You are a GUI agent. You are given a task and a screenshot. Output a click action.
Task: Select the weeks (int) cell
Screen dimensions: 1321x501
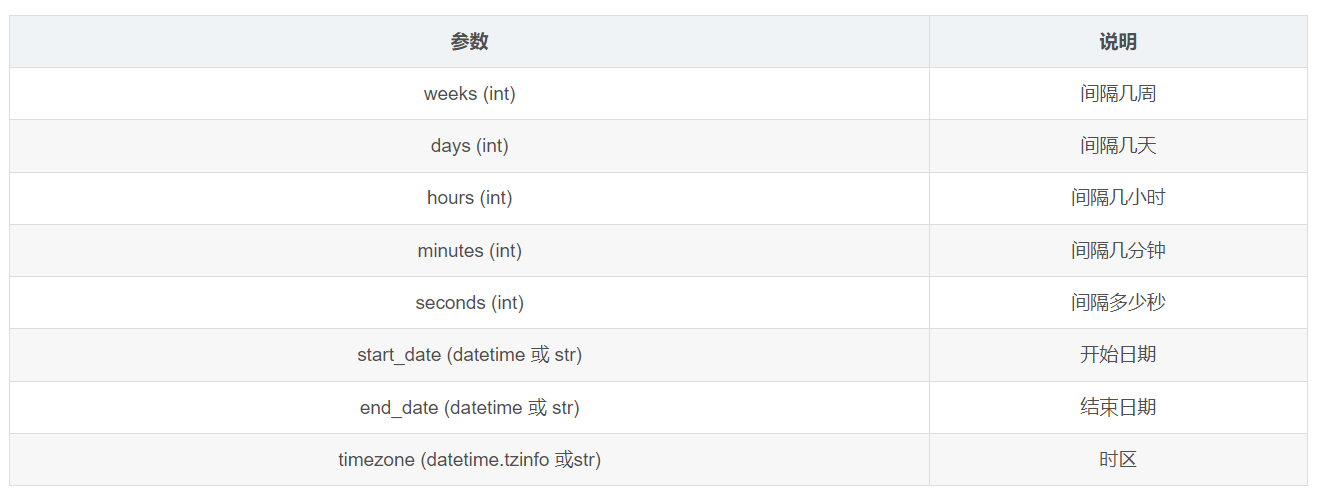click(469, 94)
